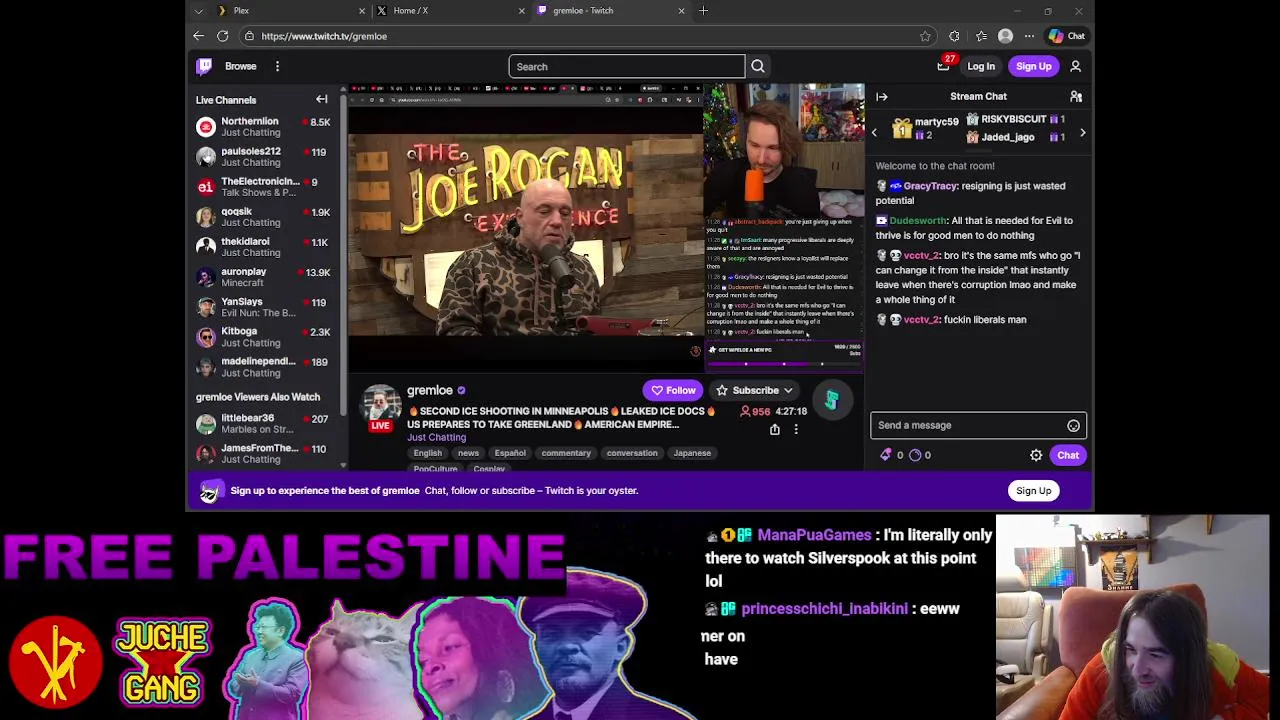Open the user account icon
Image resolution: width=1280 pixels, height=720 pixels.
pyautogui.click(x=1076, y=66)
